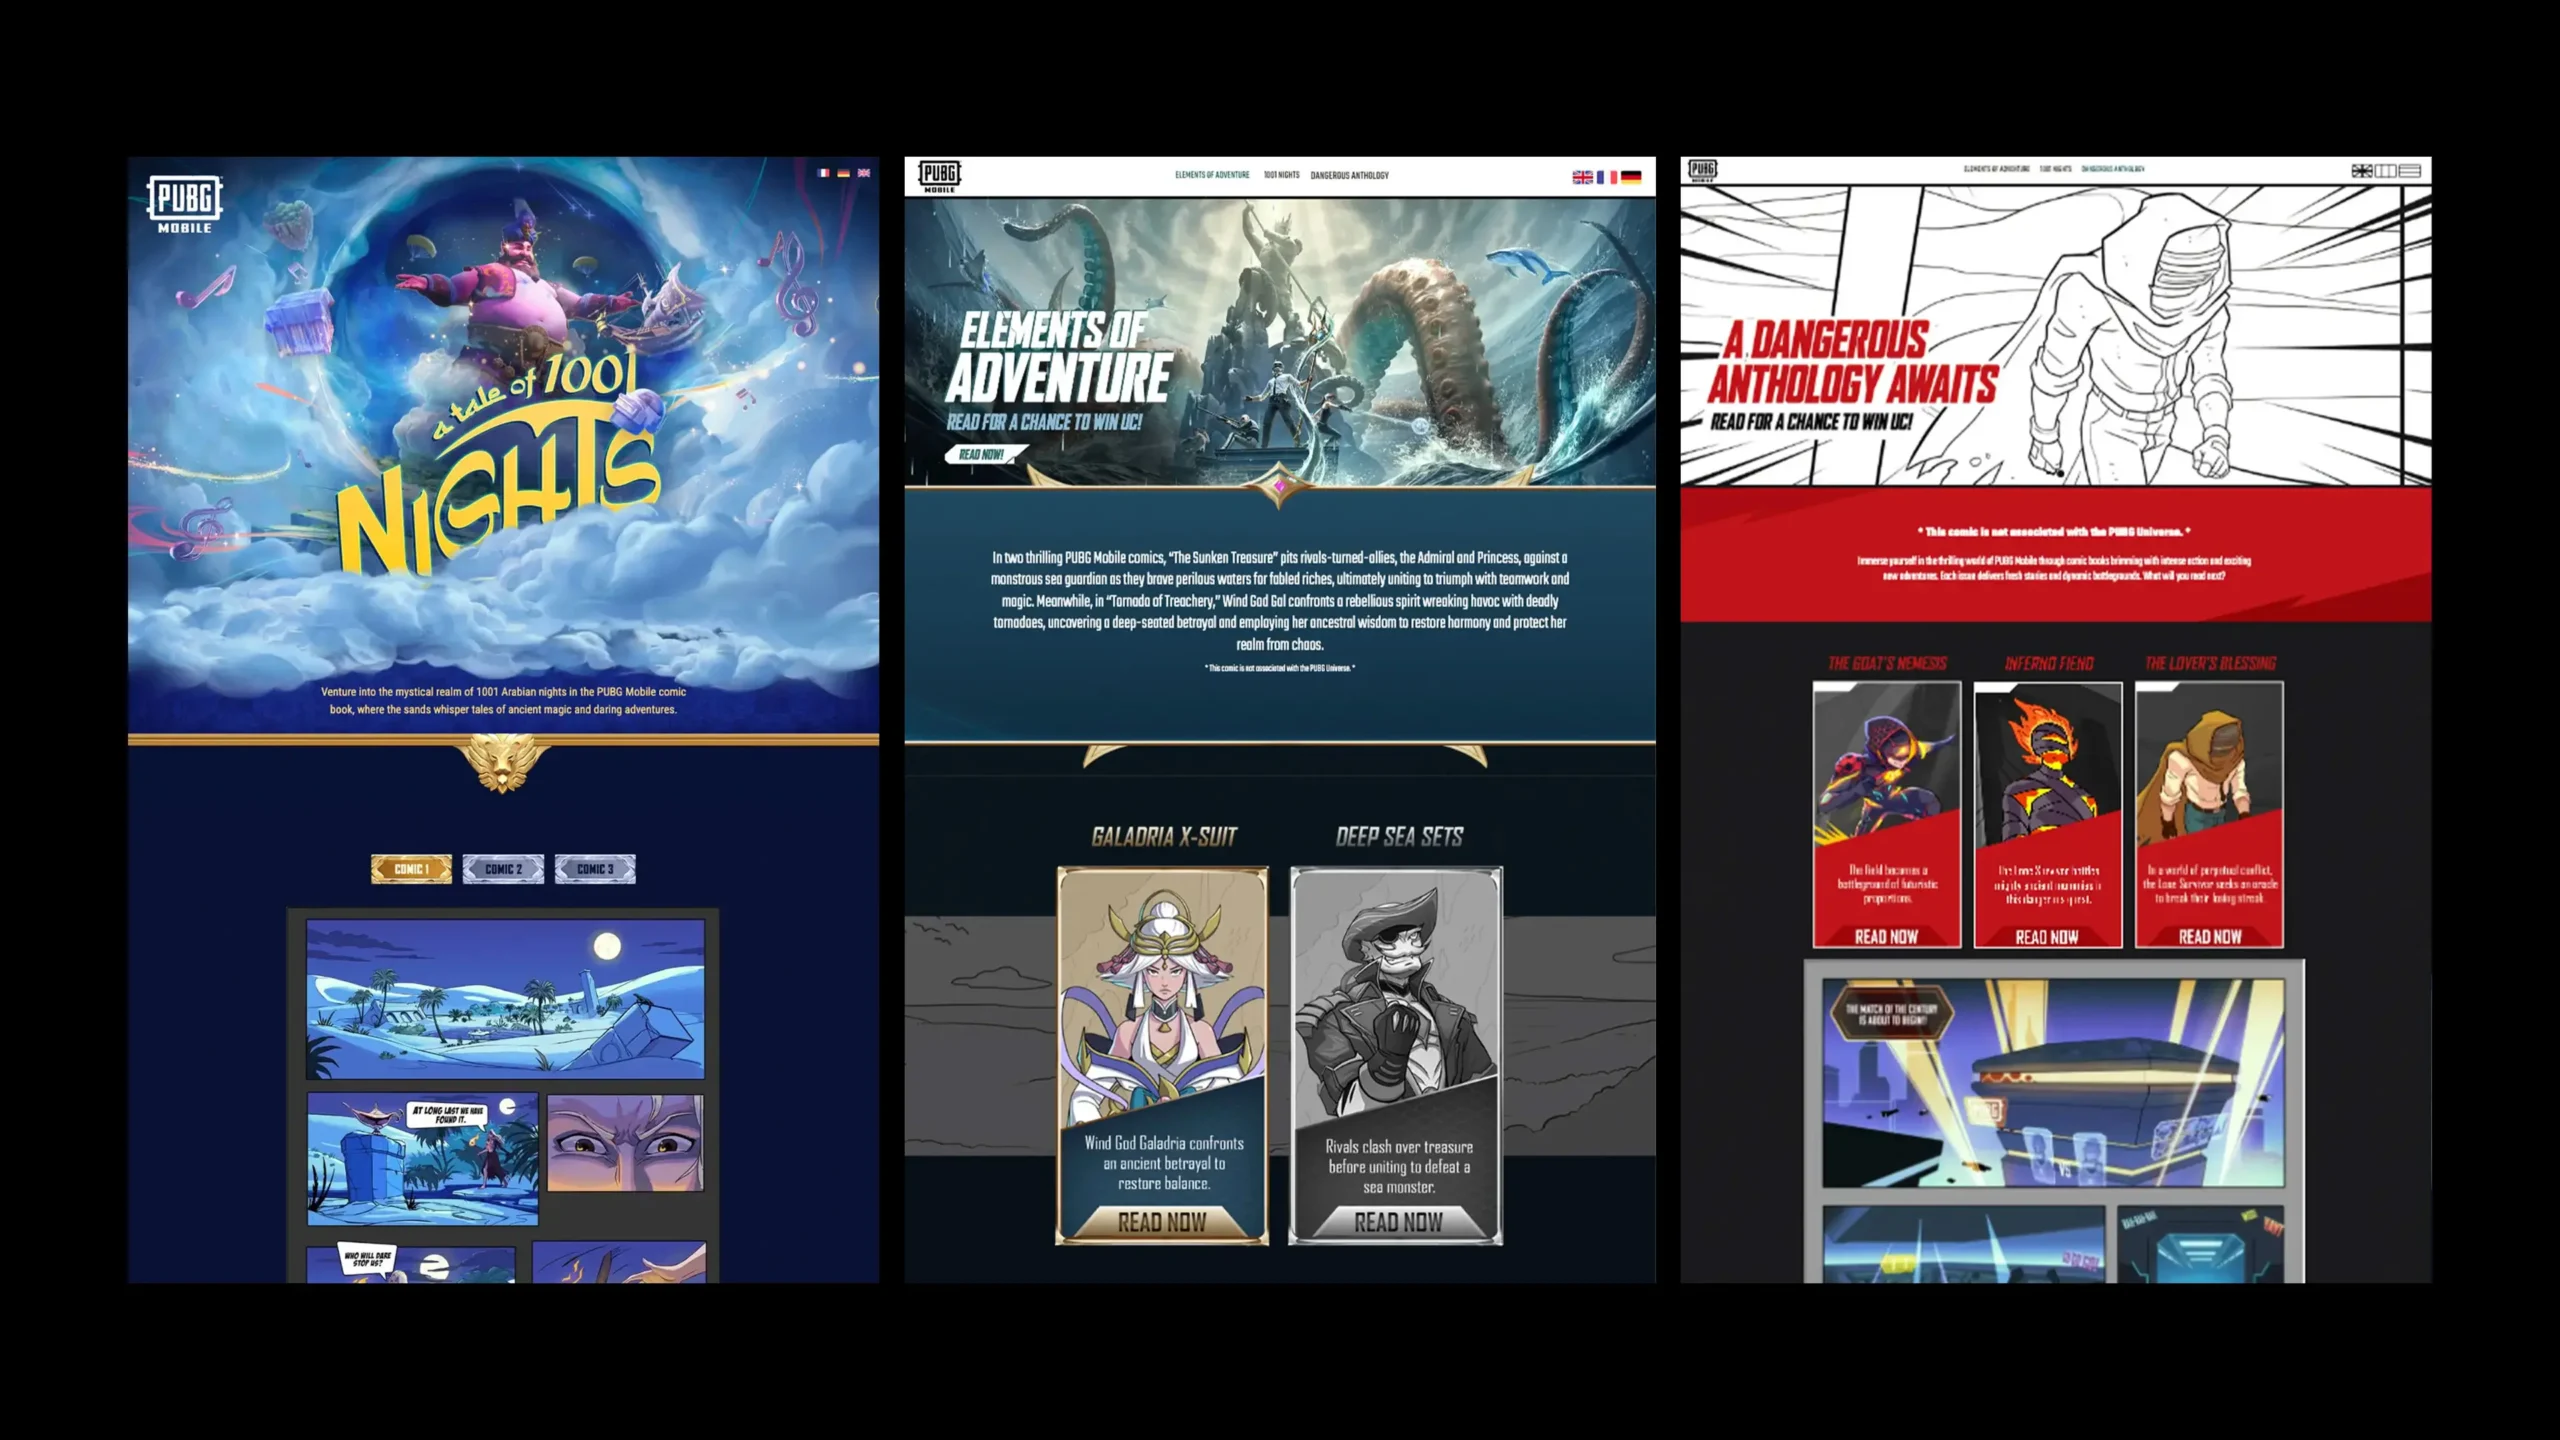Click 'Wind God Galadria confronts' card description
Image resolution: width=2560 pixels, height=1440 pixels.
coord(1163,1163)
